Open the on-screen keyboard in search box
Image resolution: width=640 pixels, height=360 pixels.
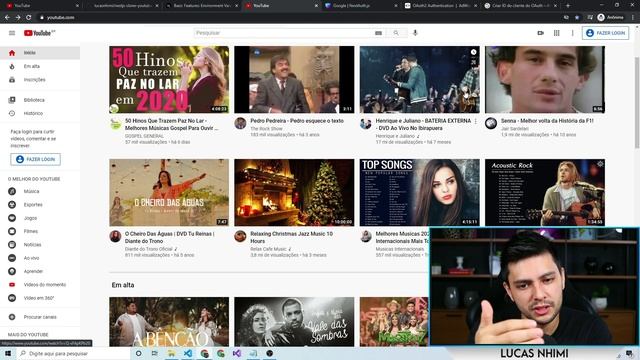coord(378,33)
